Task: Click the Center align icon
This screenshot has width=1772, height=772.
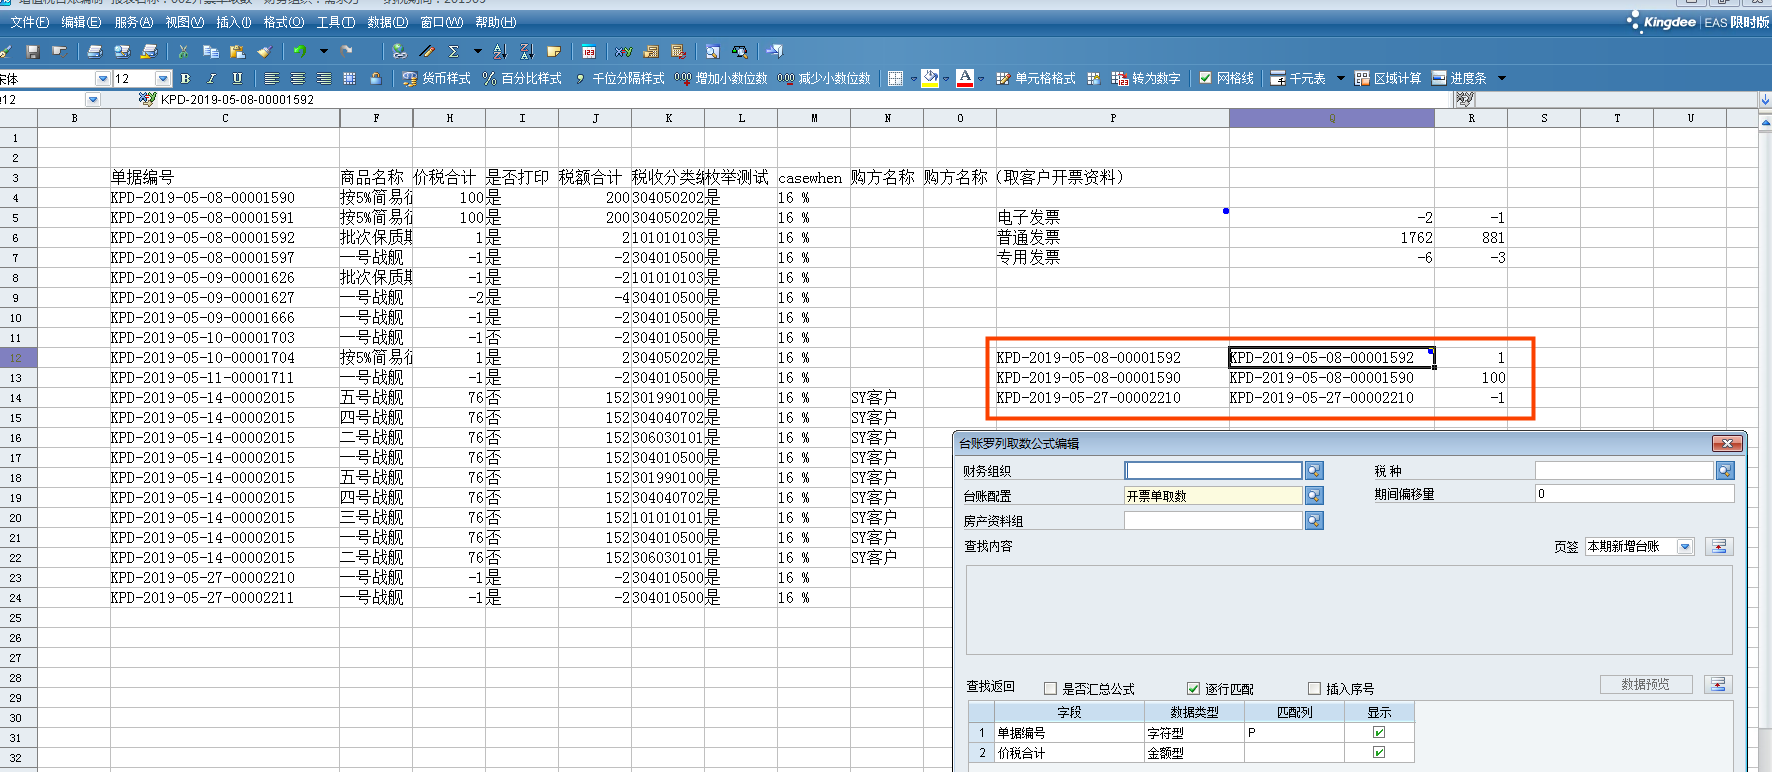Action: coord(298,78)
